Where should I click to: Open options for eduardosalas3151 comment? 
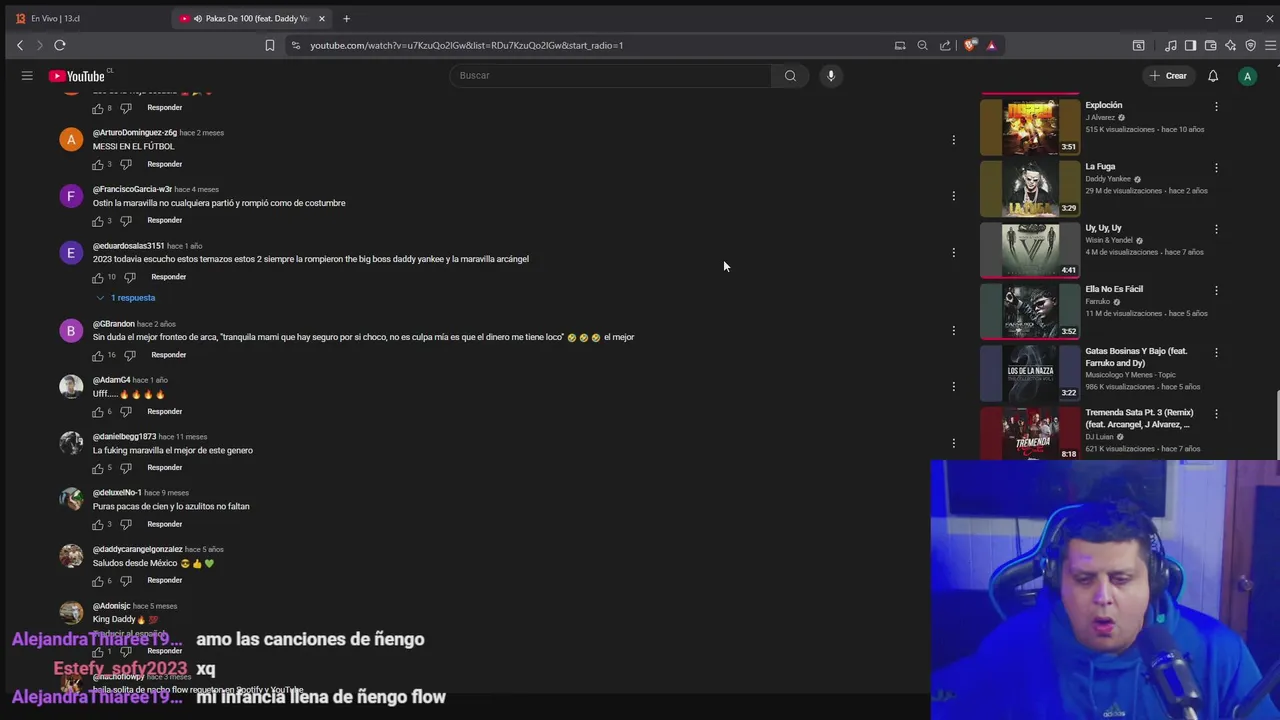click(x=954, y=252)
